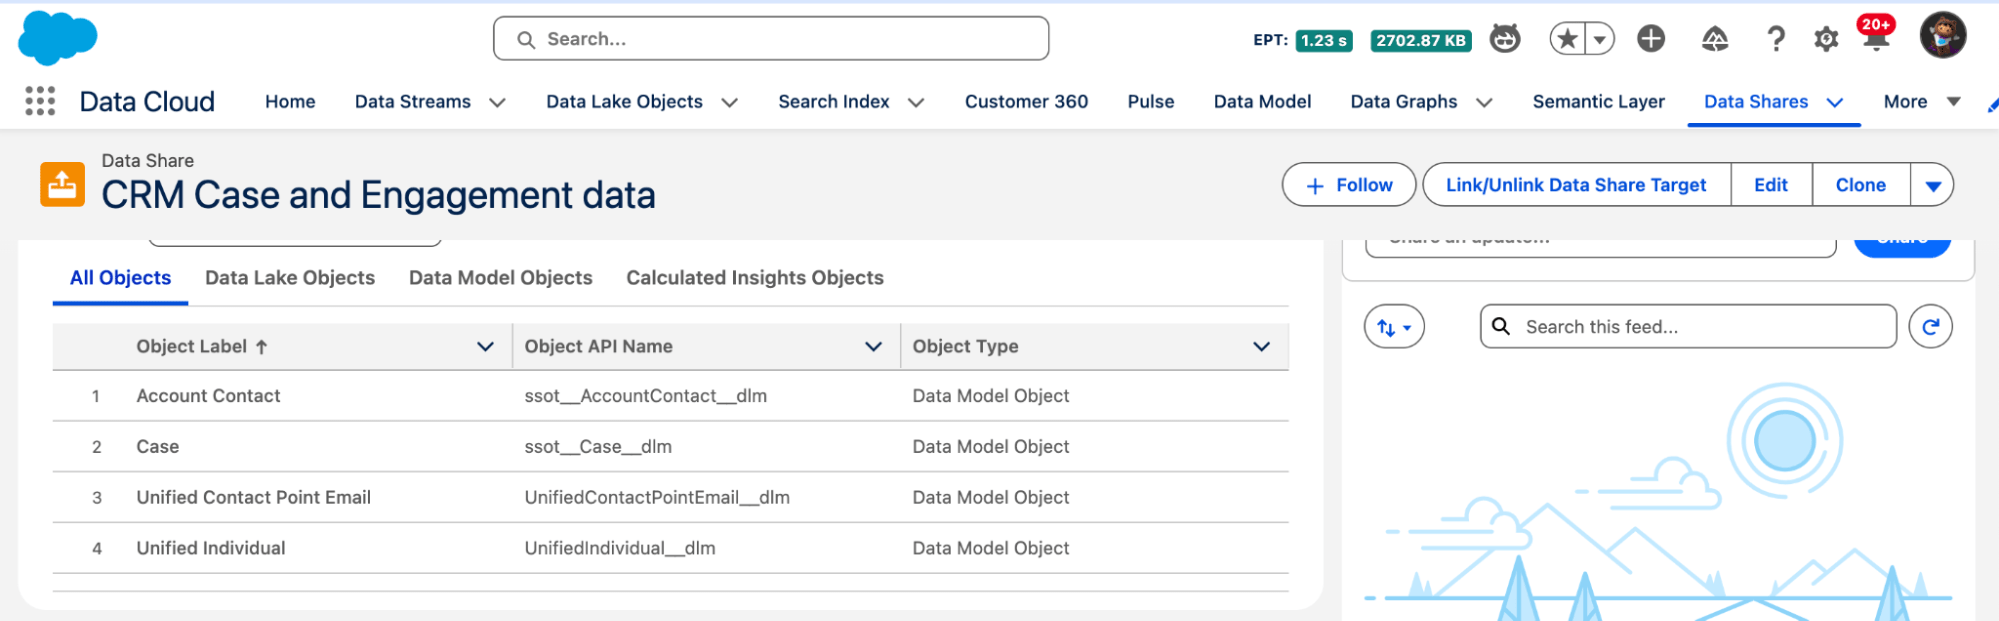Click the orange Data Share record icon
Viewport: 1999px width, 621px height.
(x=62, y=184)
